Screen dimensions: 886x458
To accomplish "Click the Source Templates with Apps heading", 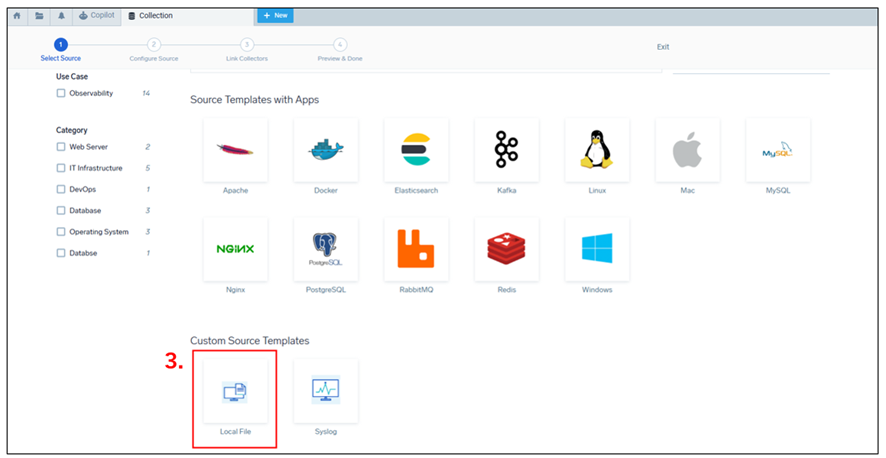I will point(254,100).
